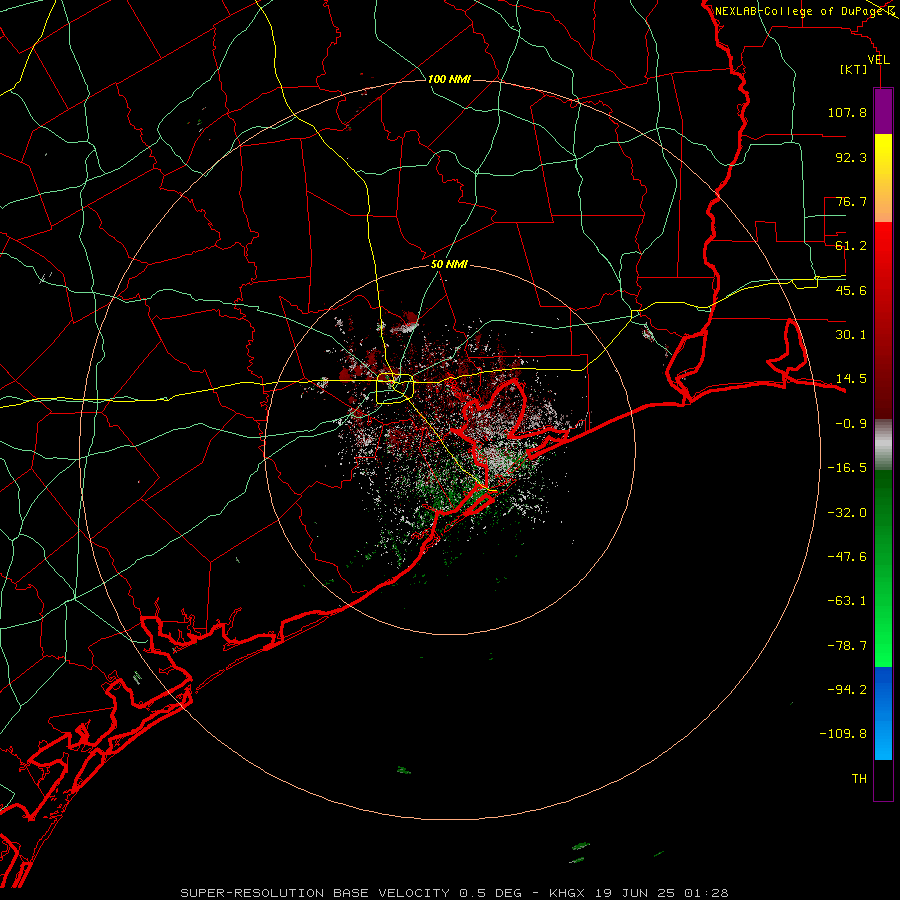Click the -94.2 velocity scale value
The height and width of the screenshot is (900, 900).
[x=847, y=690]
